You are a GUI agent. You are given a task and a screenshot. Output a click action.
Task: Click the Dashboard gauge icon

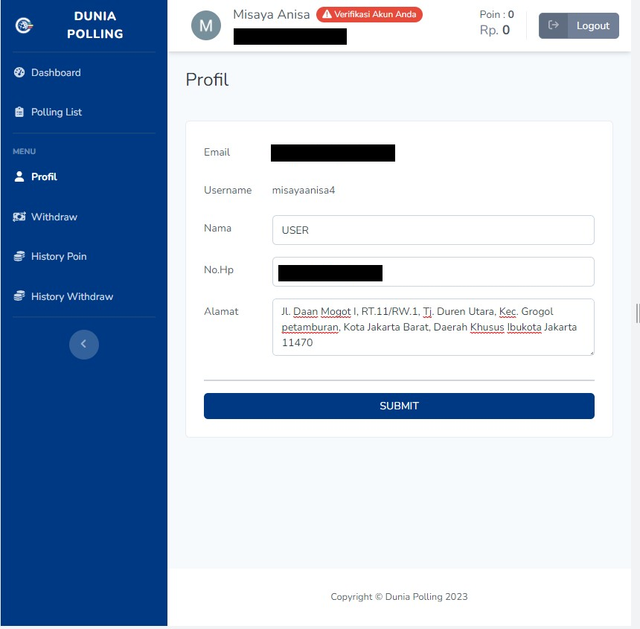[19, 72]
